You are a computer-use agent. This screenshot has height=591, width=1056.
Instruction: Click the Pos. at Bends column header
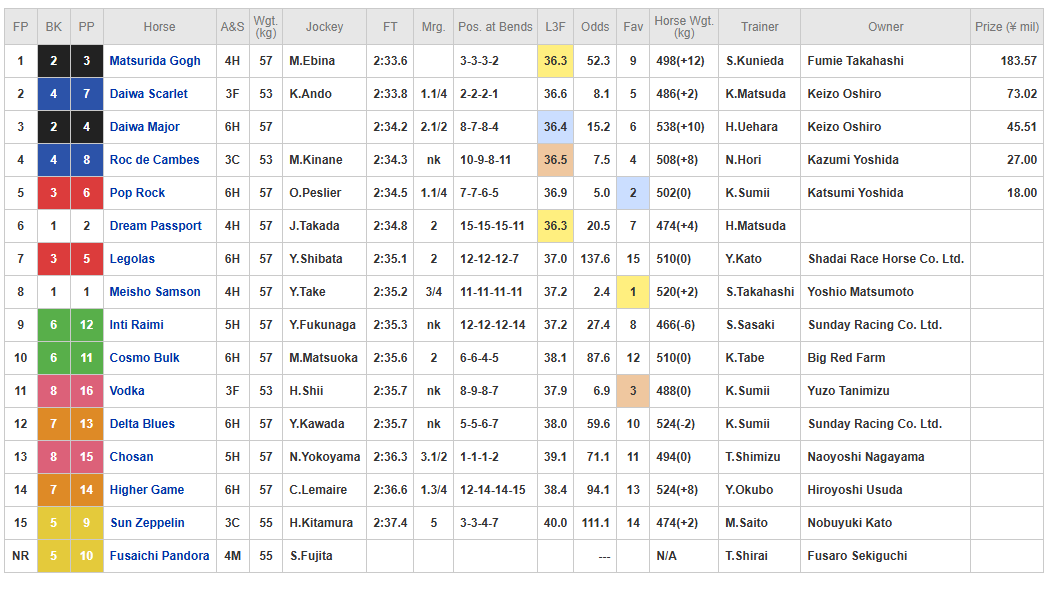coord(495,27)
